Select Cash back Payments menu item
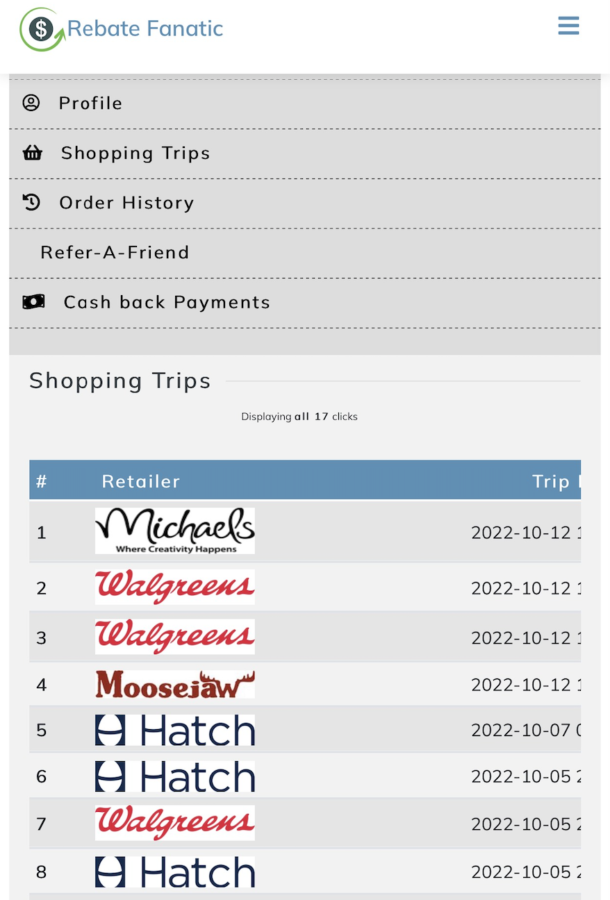This screenshot has width=610, height=900. (x=305, y=303)
